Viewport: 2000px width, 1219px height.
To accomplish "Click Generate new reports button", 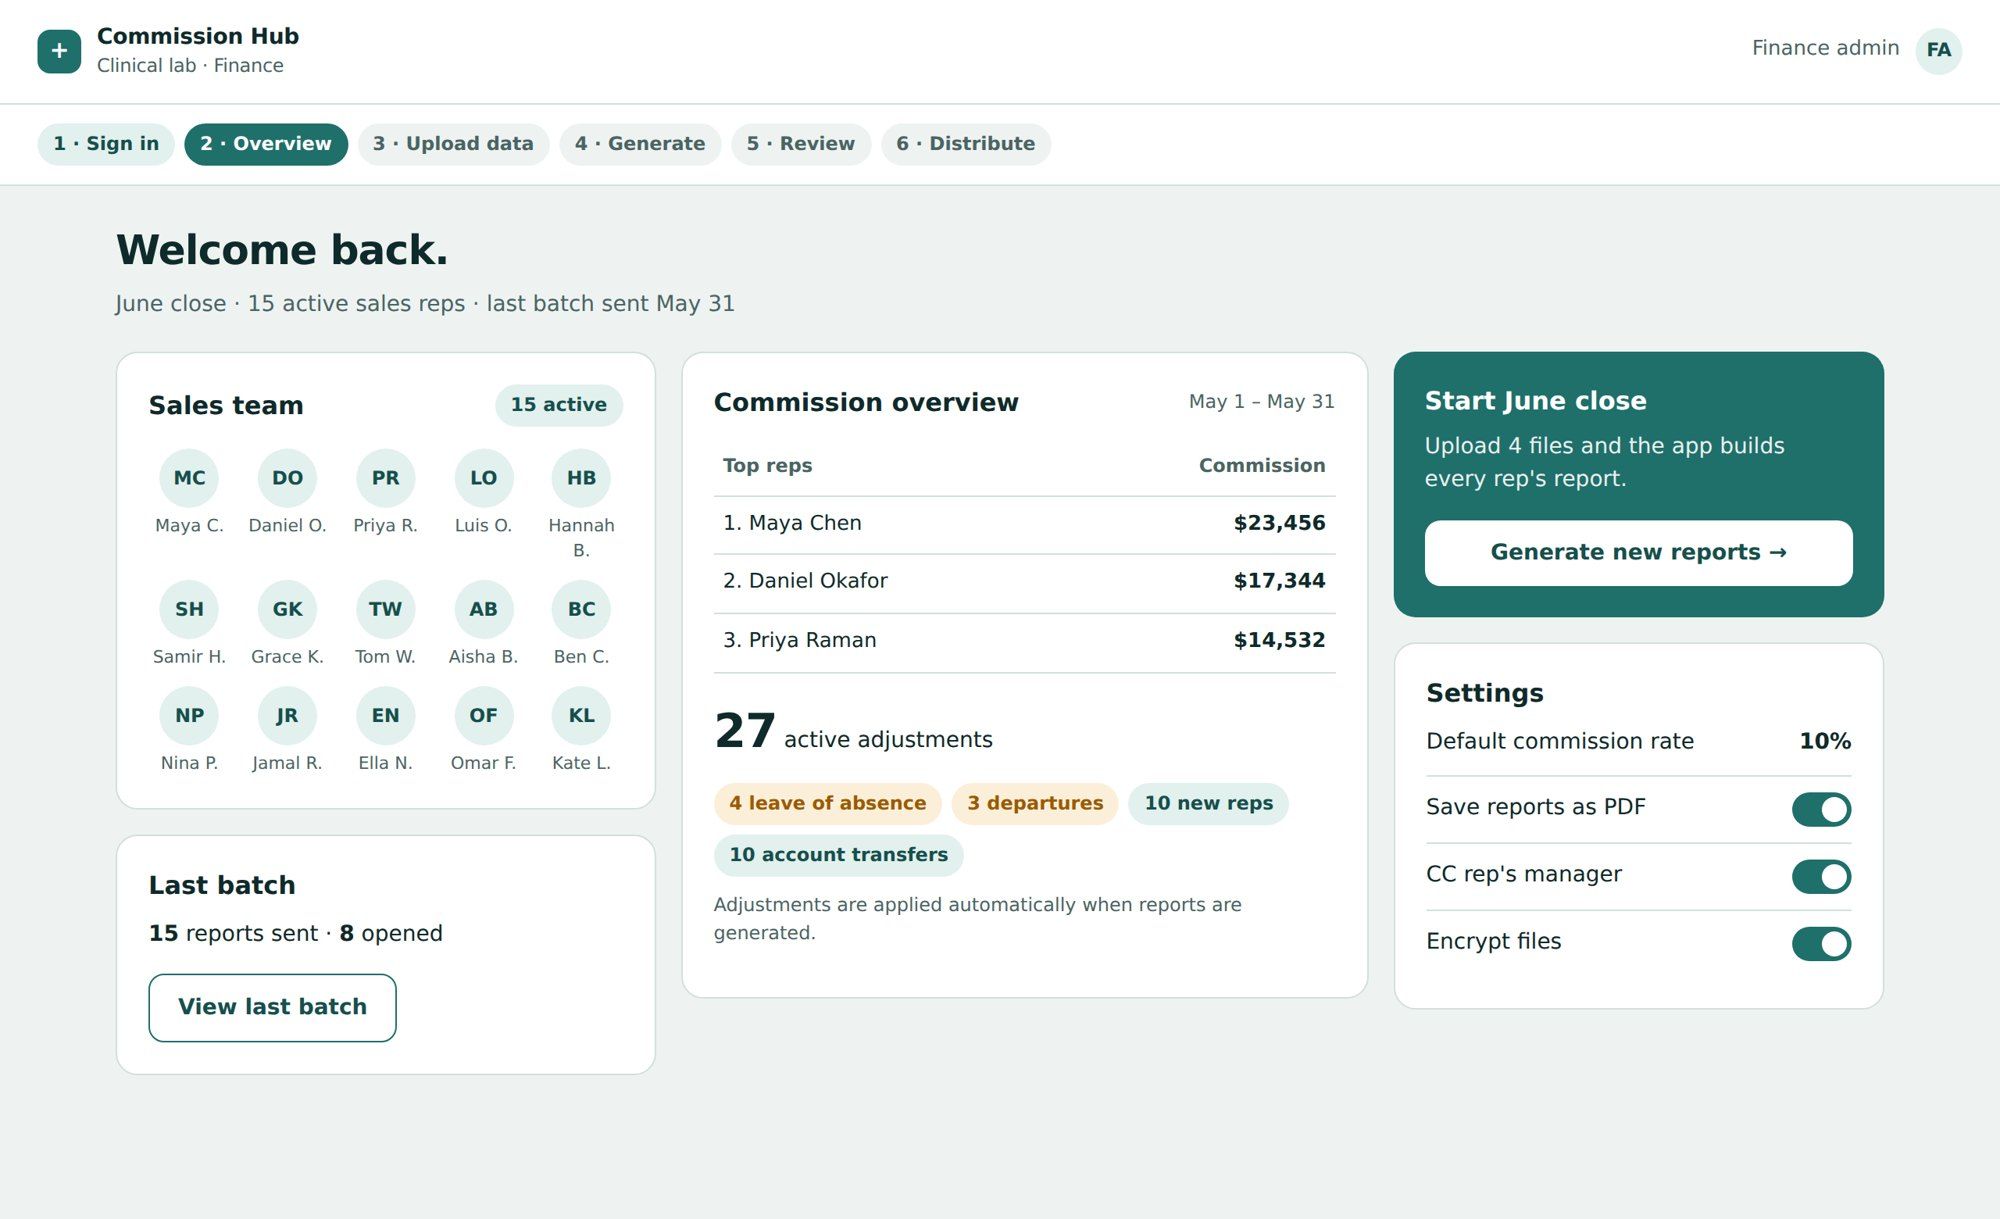I will coord(1638,553).
